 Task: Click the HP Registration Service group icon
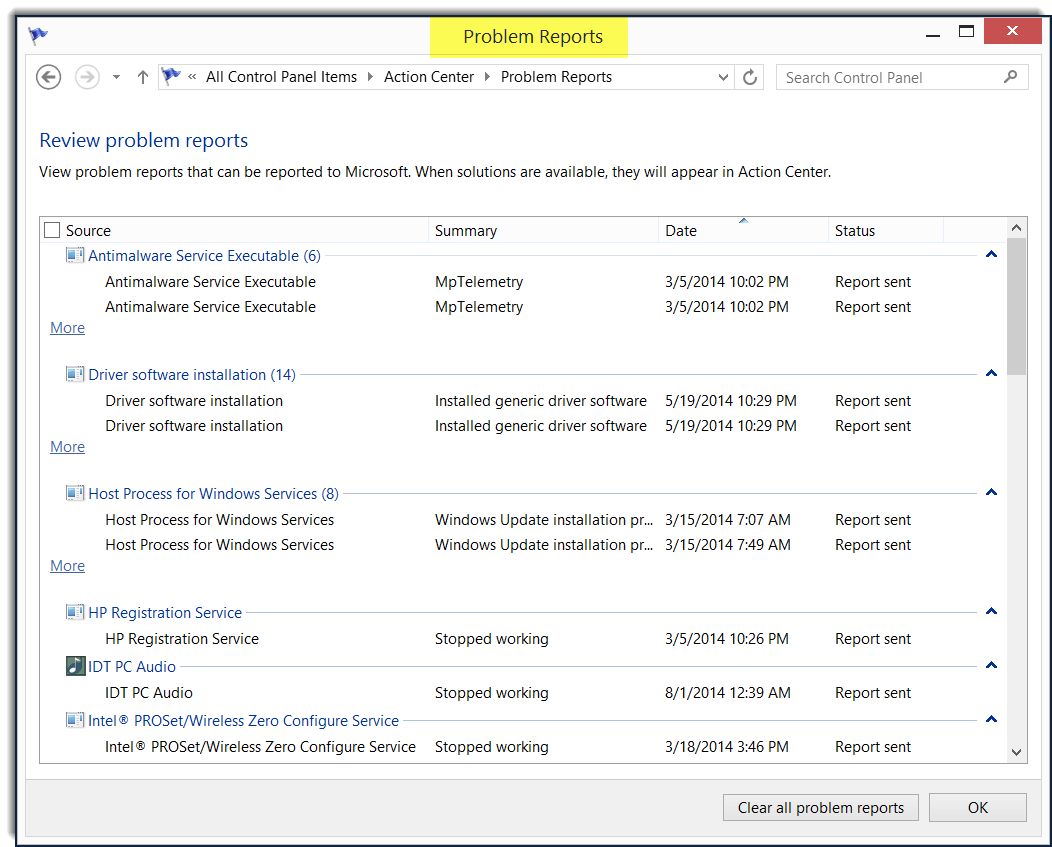point(74,612)
